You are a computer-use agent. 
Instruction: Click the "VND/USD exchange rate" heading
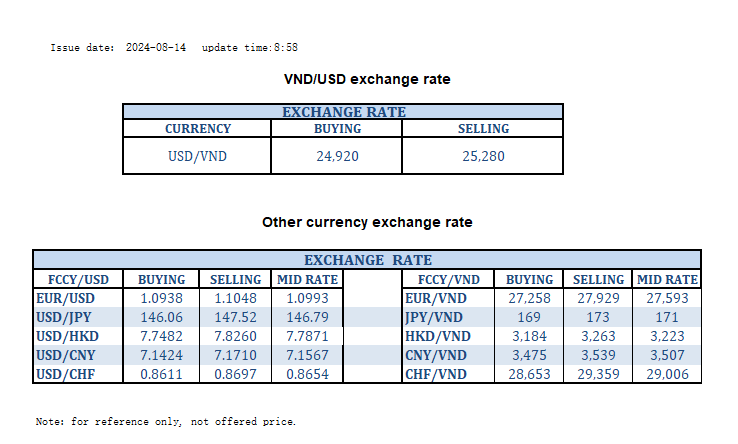coord(367,79)
